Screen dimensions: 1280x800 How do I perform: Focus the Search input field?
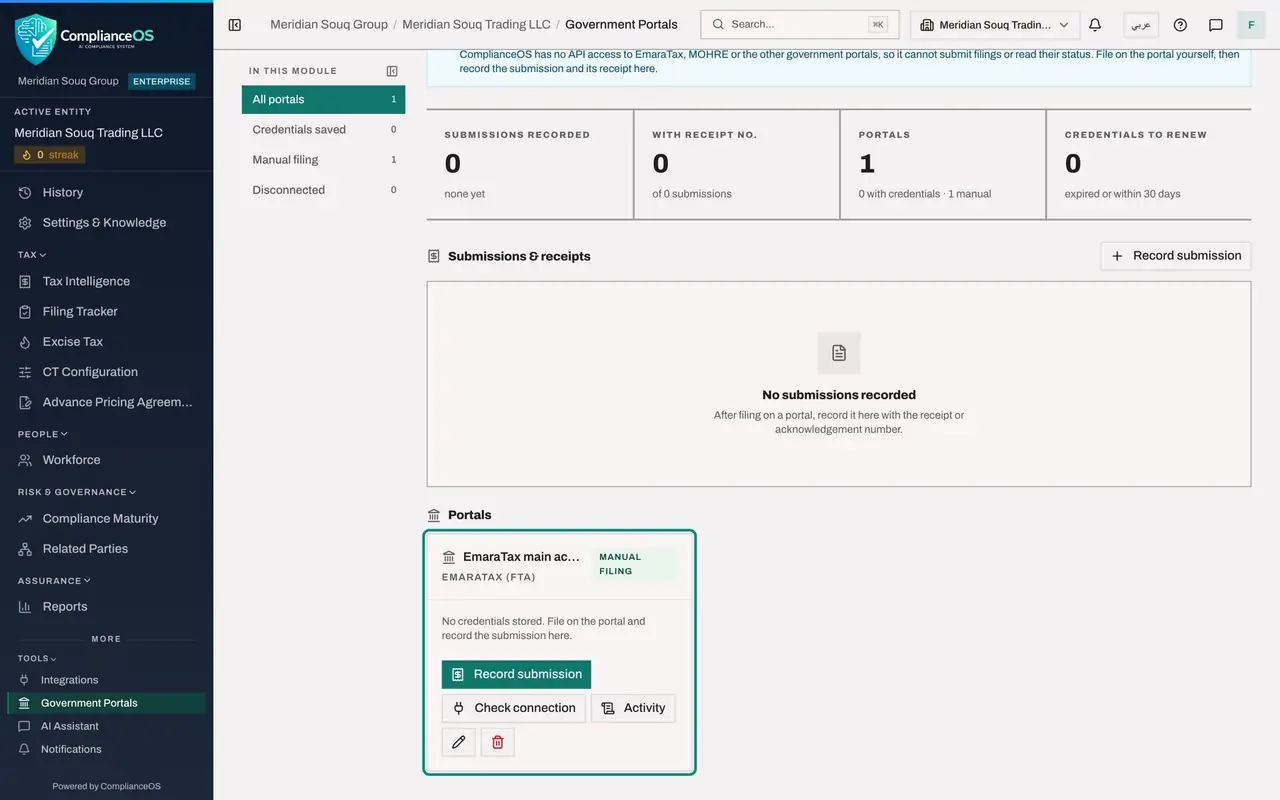coord(800,25)
